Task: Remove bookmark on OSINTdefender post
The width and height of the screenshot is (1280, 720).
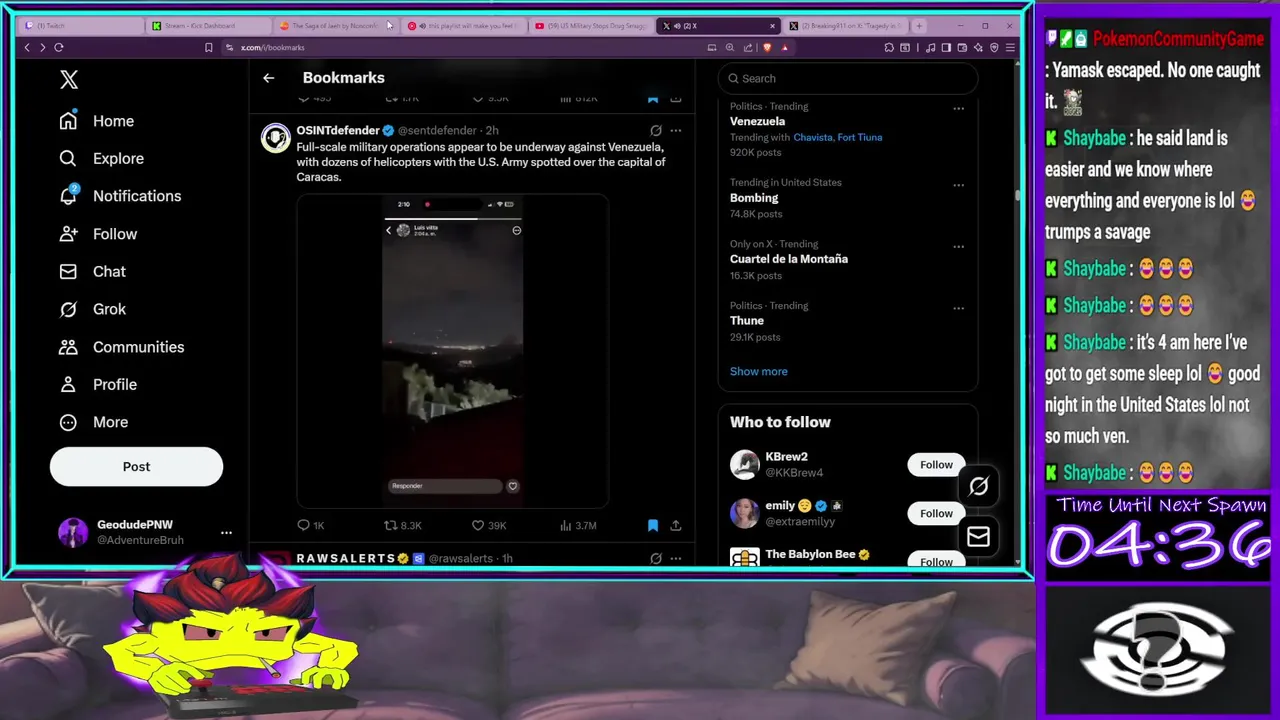Action: 652,525
